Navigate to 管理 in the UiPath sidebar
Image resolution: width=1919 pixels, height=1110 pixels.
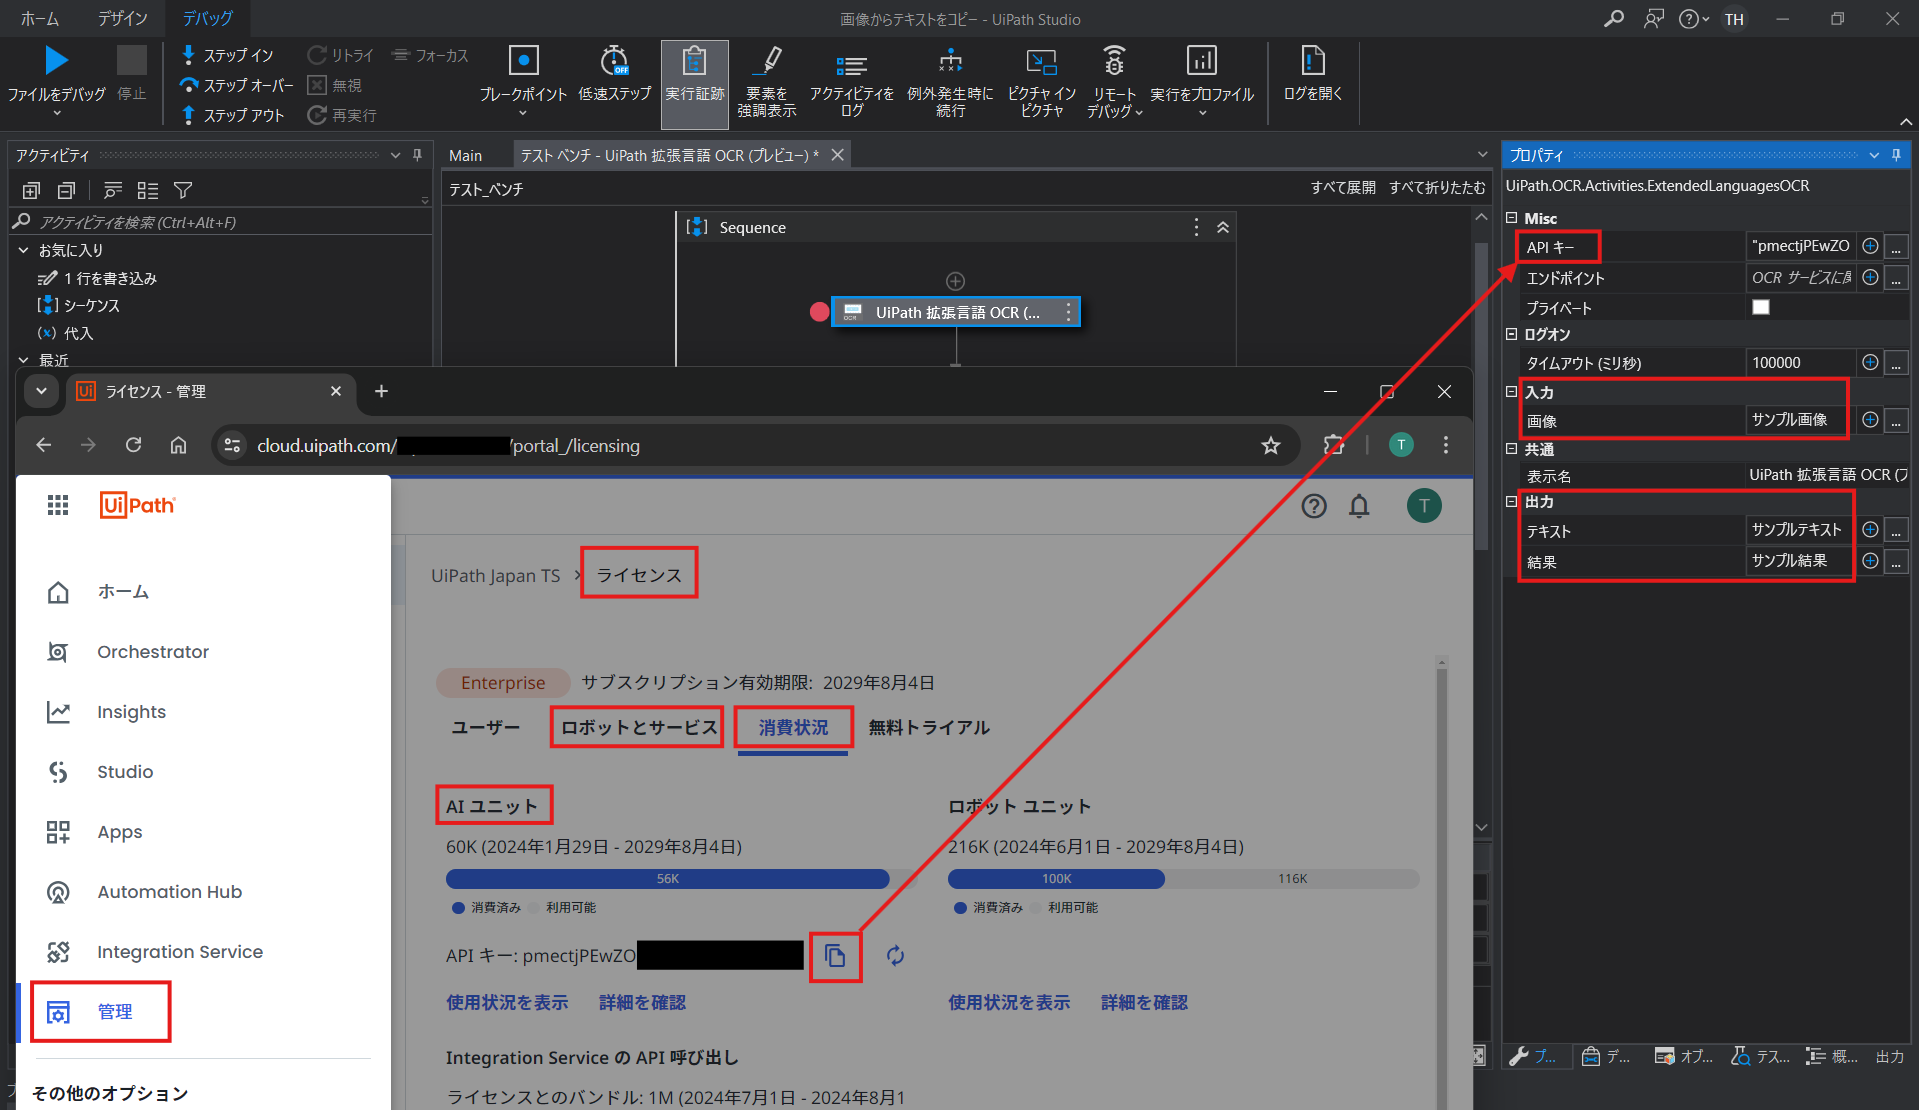pyautogui.click(x=100, y=1011)
